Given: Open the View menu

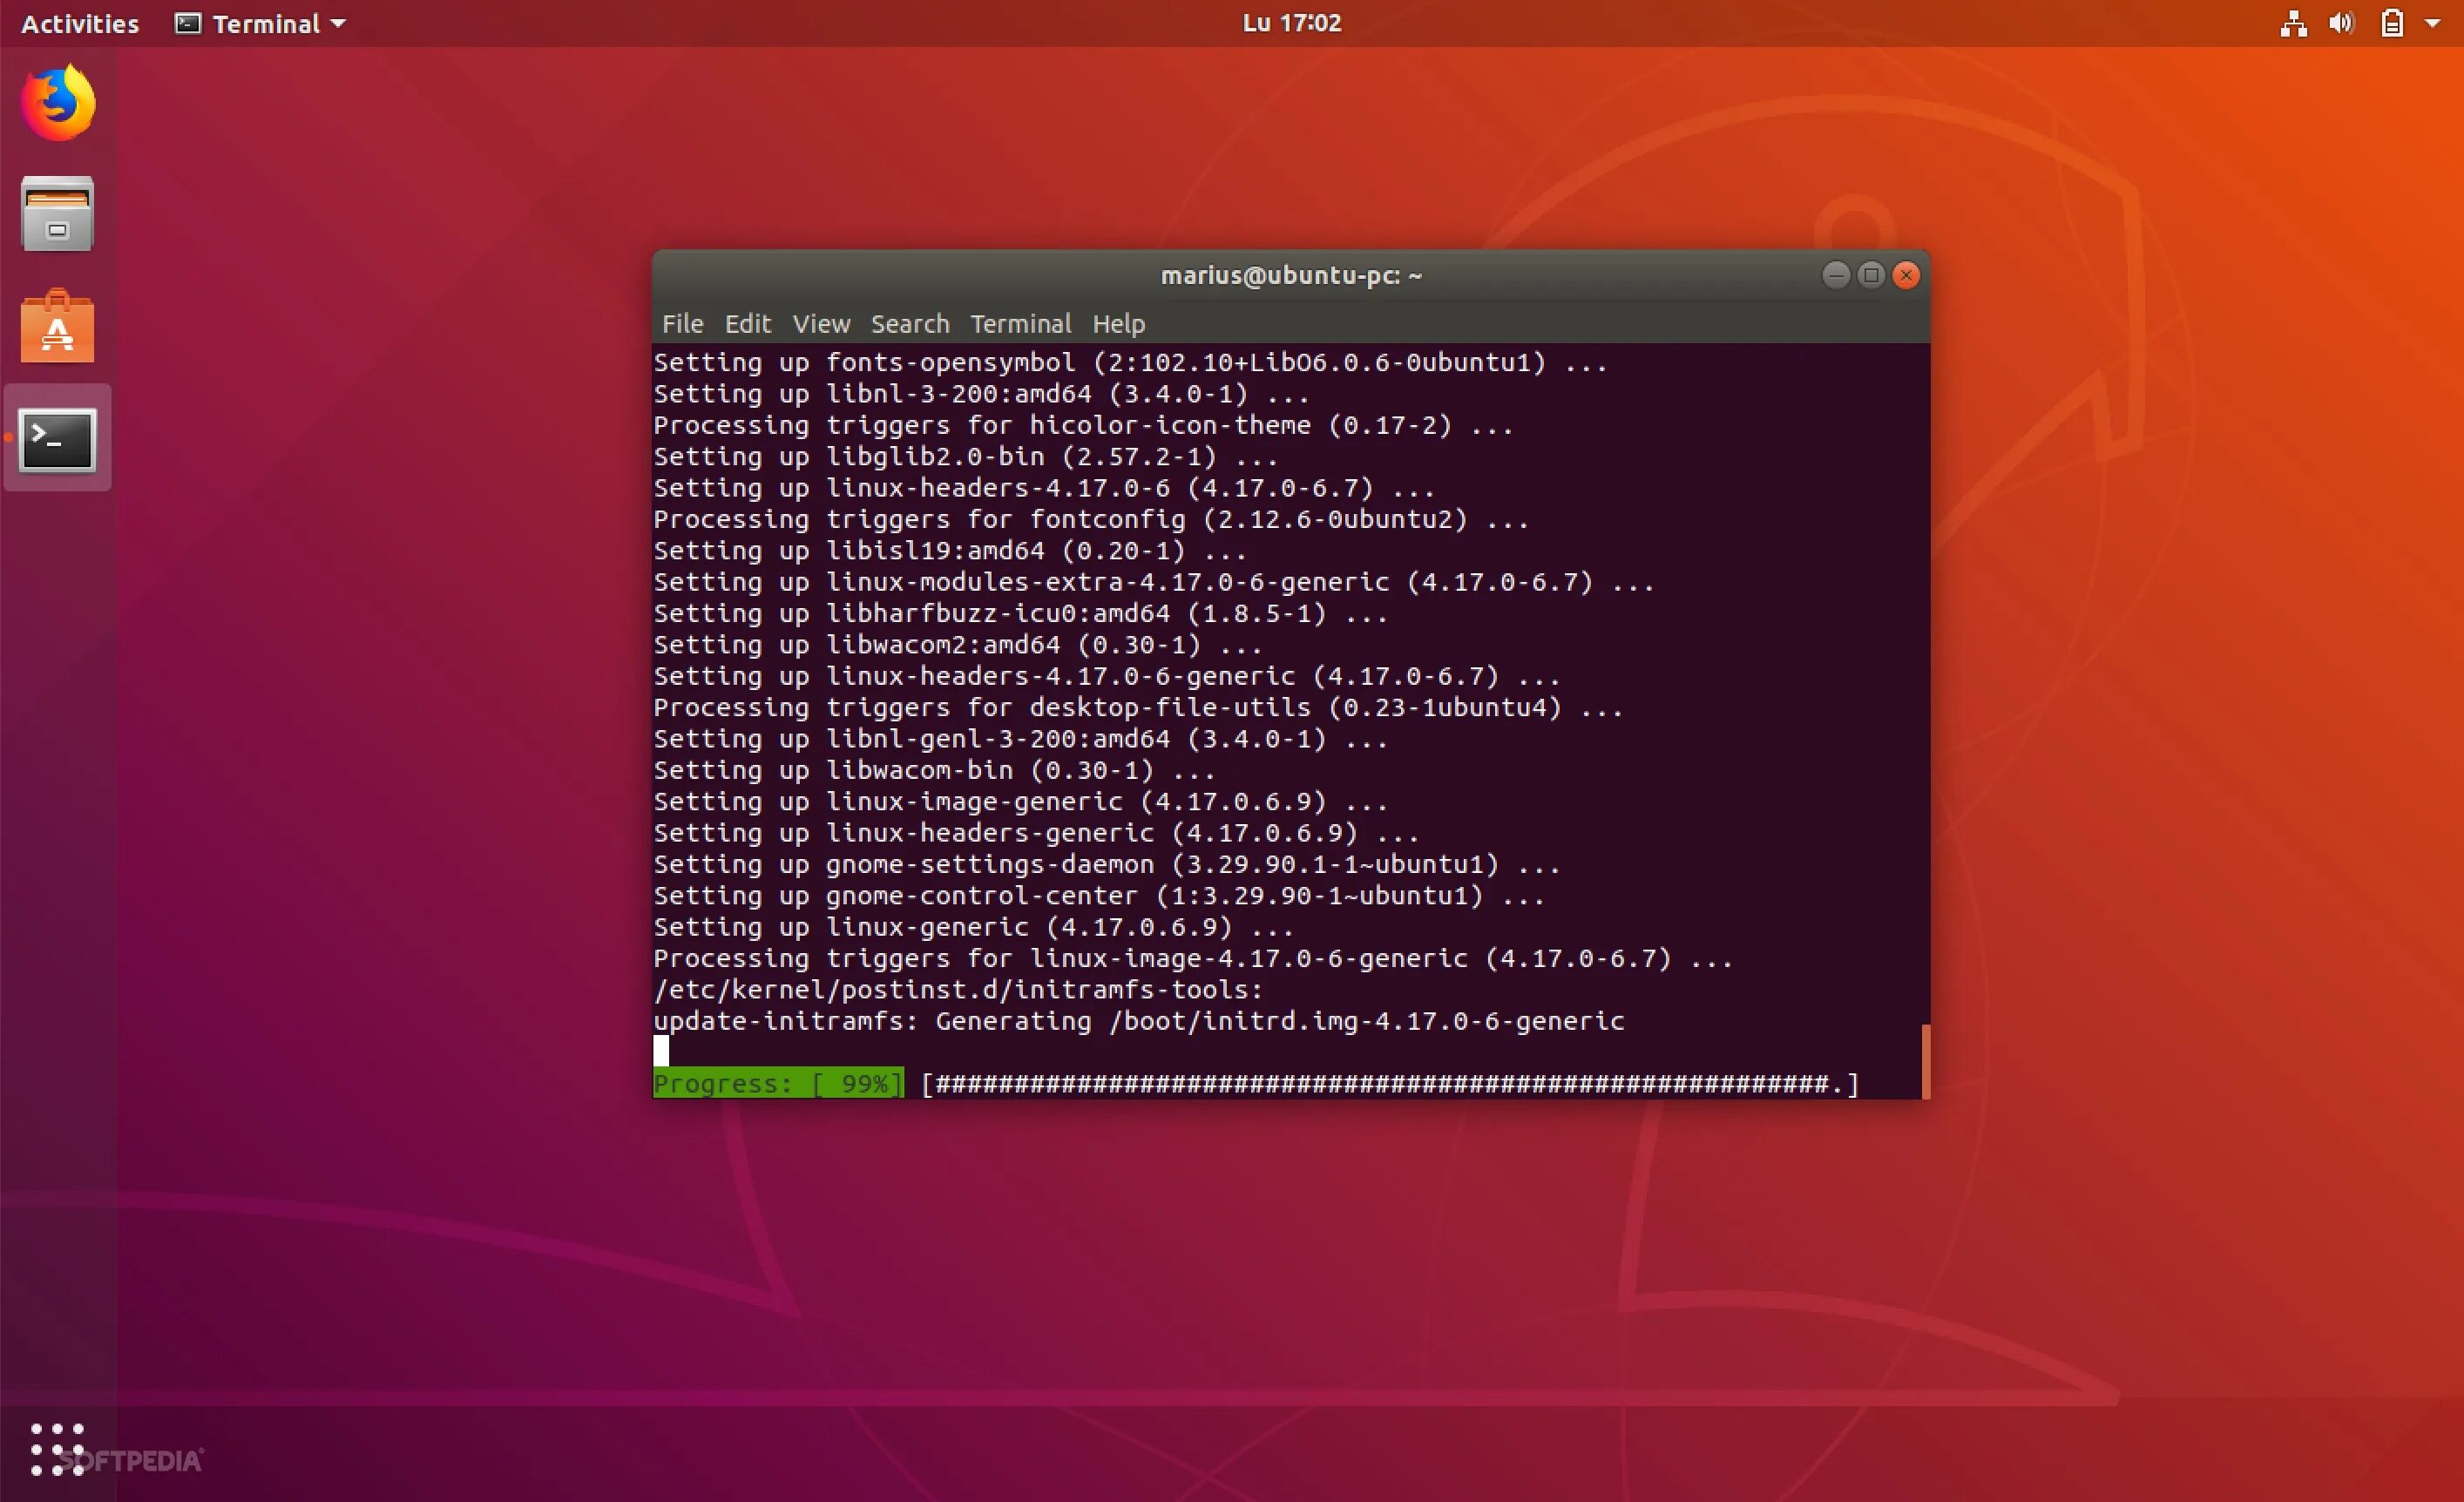Looking at the screenshot, I should click(x=821, y=324).
